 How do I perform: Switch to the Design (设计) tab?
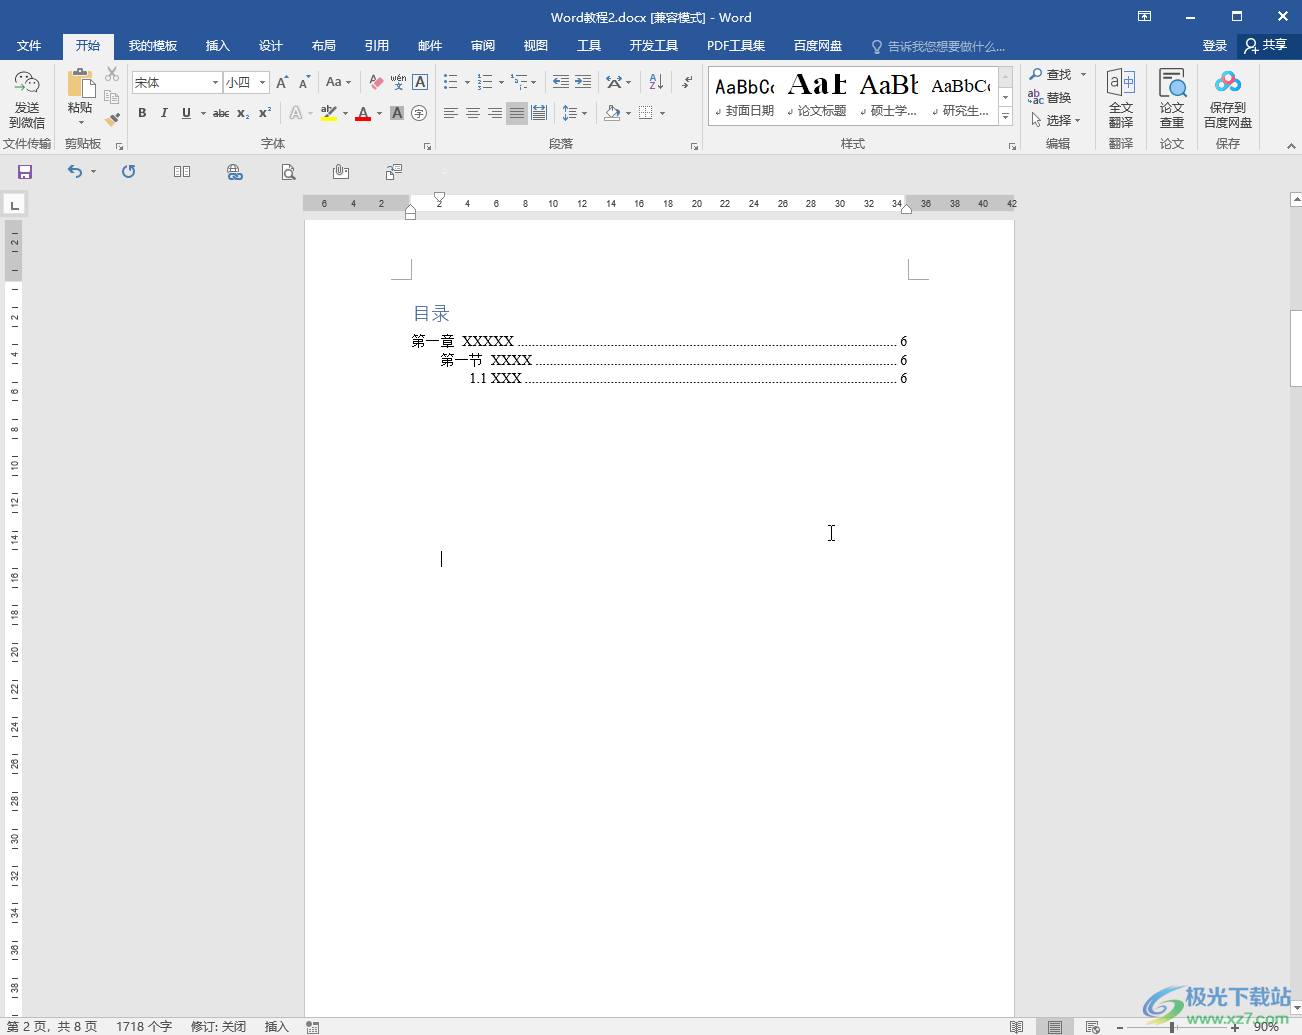pyautogui.click(x=271, y=46)
